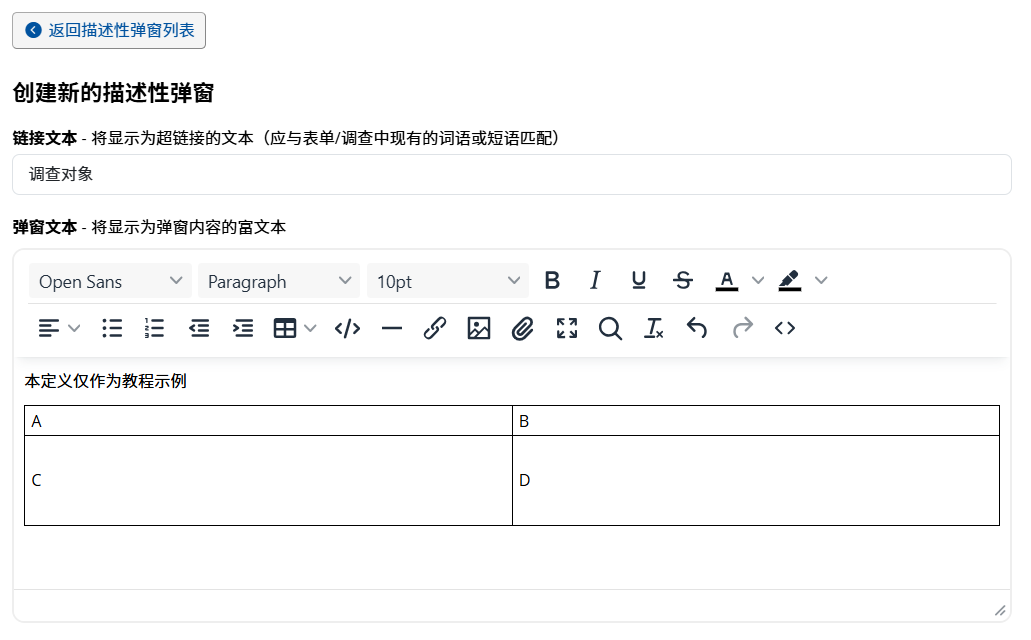
Task: Toggle underline formatting
Action: pos(638,281)
